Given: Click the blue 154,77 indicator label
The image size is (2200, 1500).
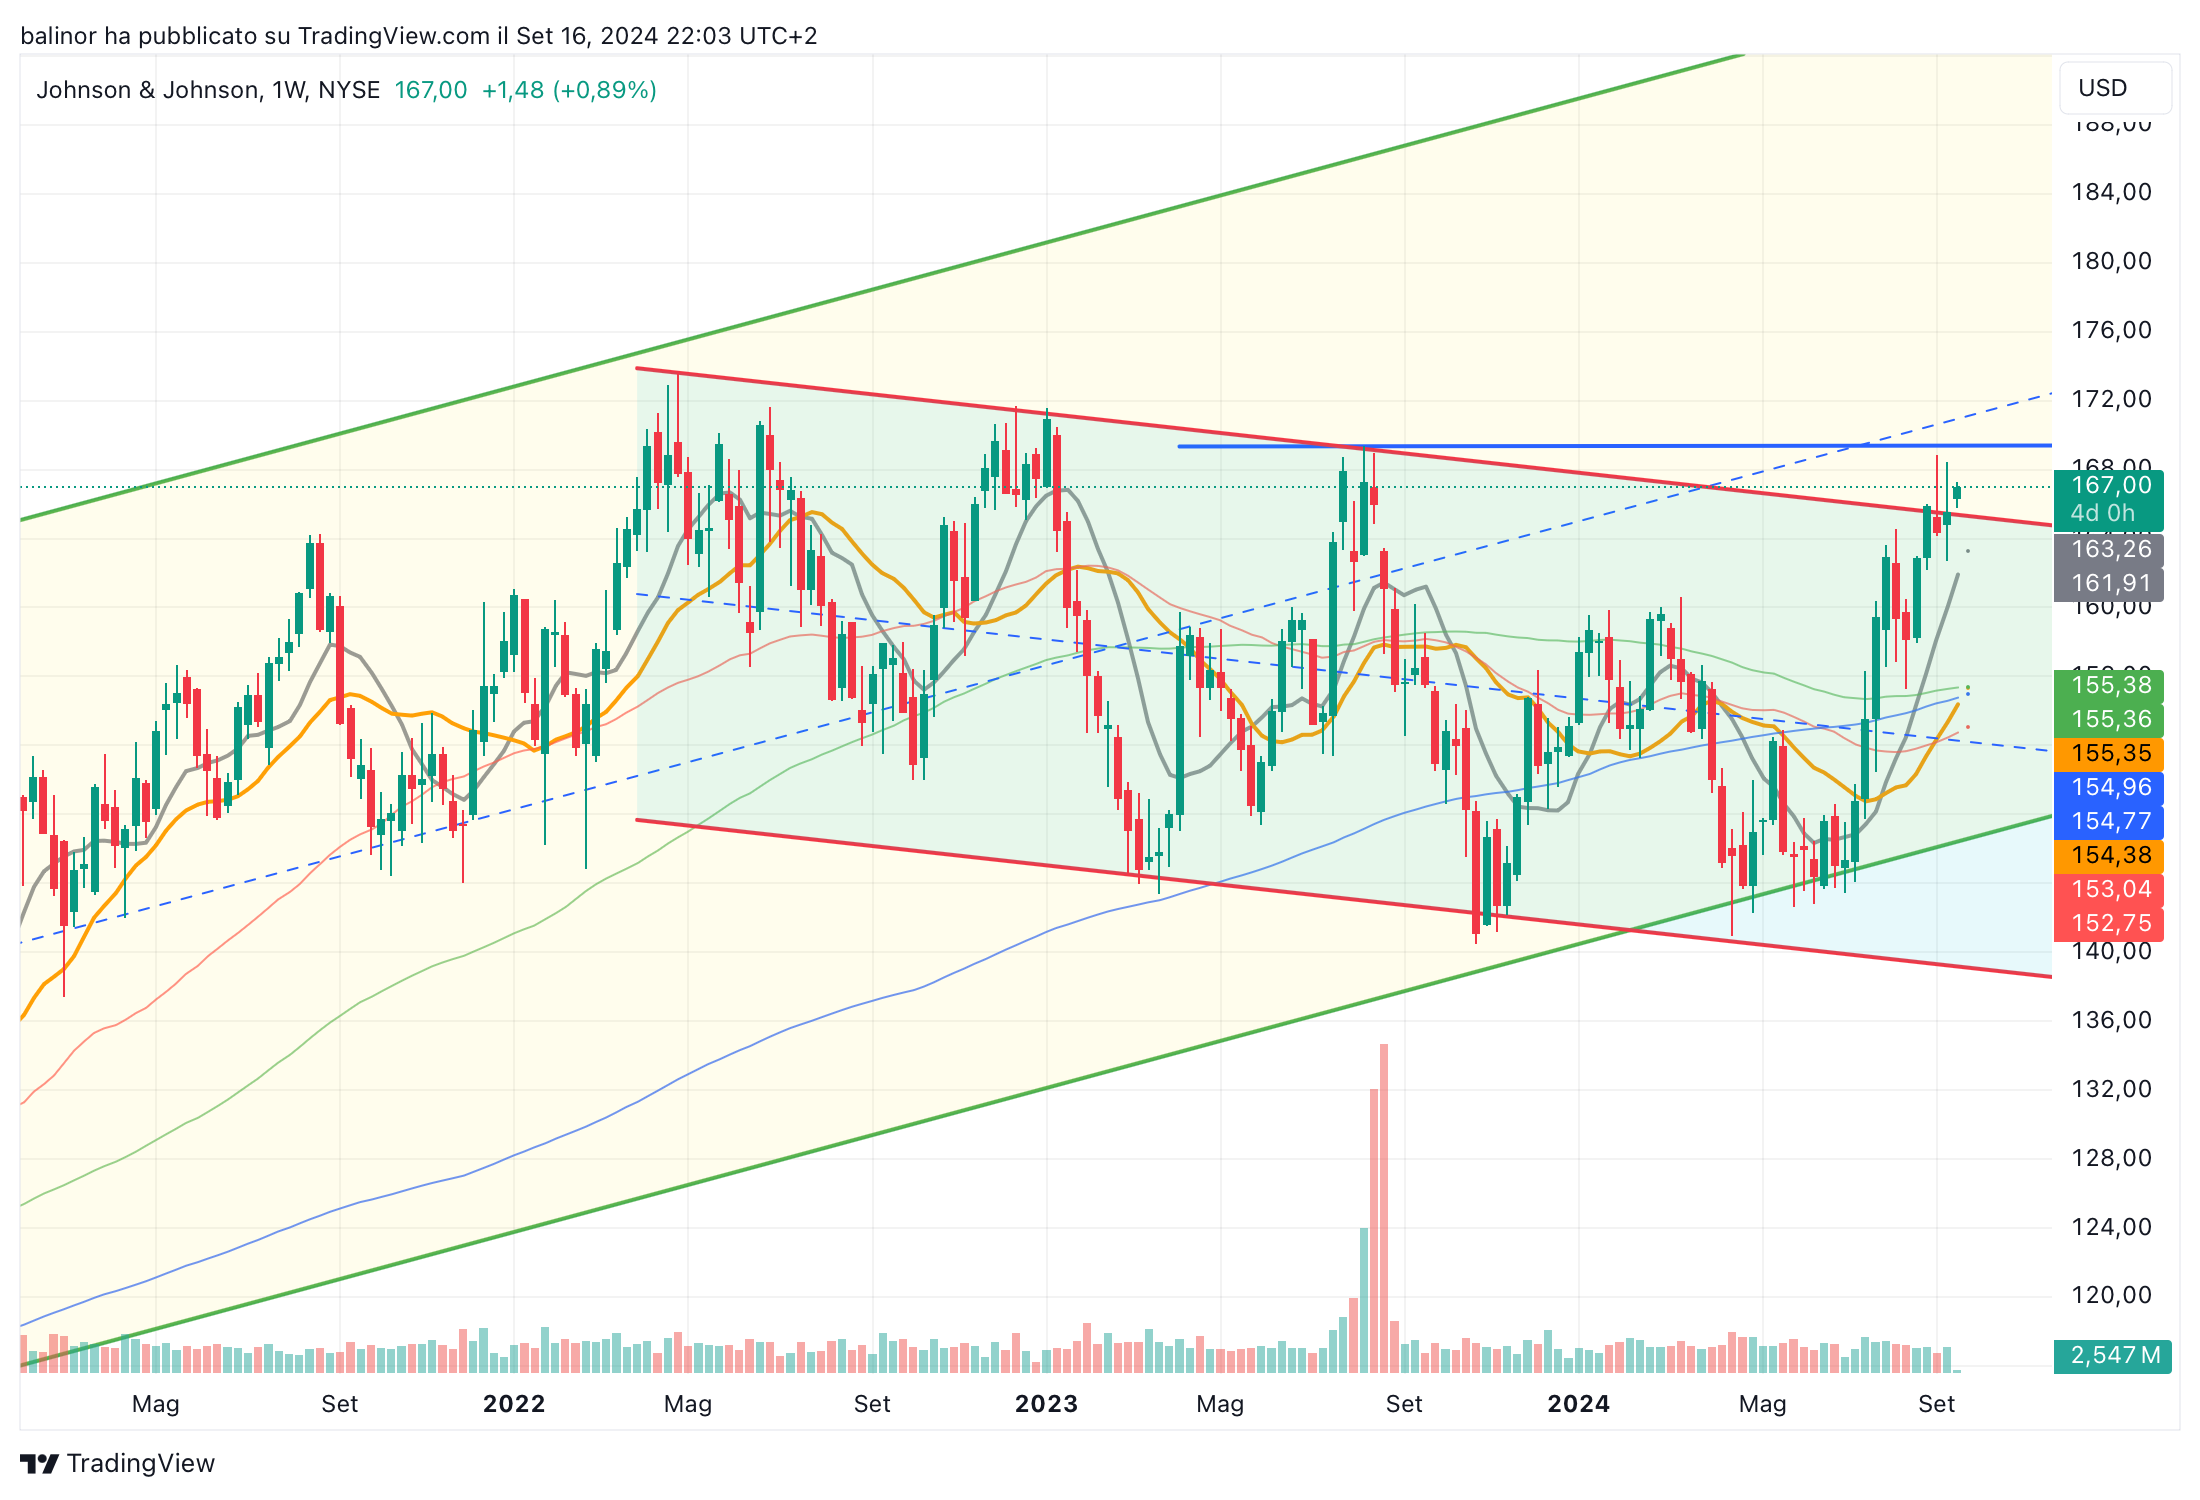Looking at the screenshot, I should tap(2109, 821).
